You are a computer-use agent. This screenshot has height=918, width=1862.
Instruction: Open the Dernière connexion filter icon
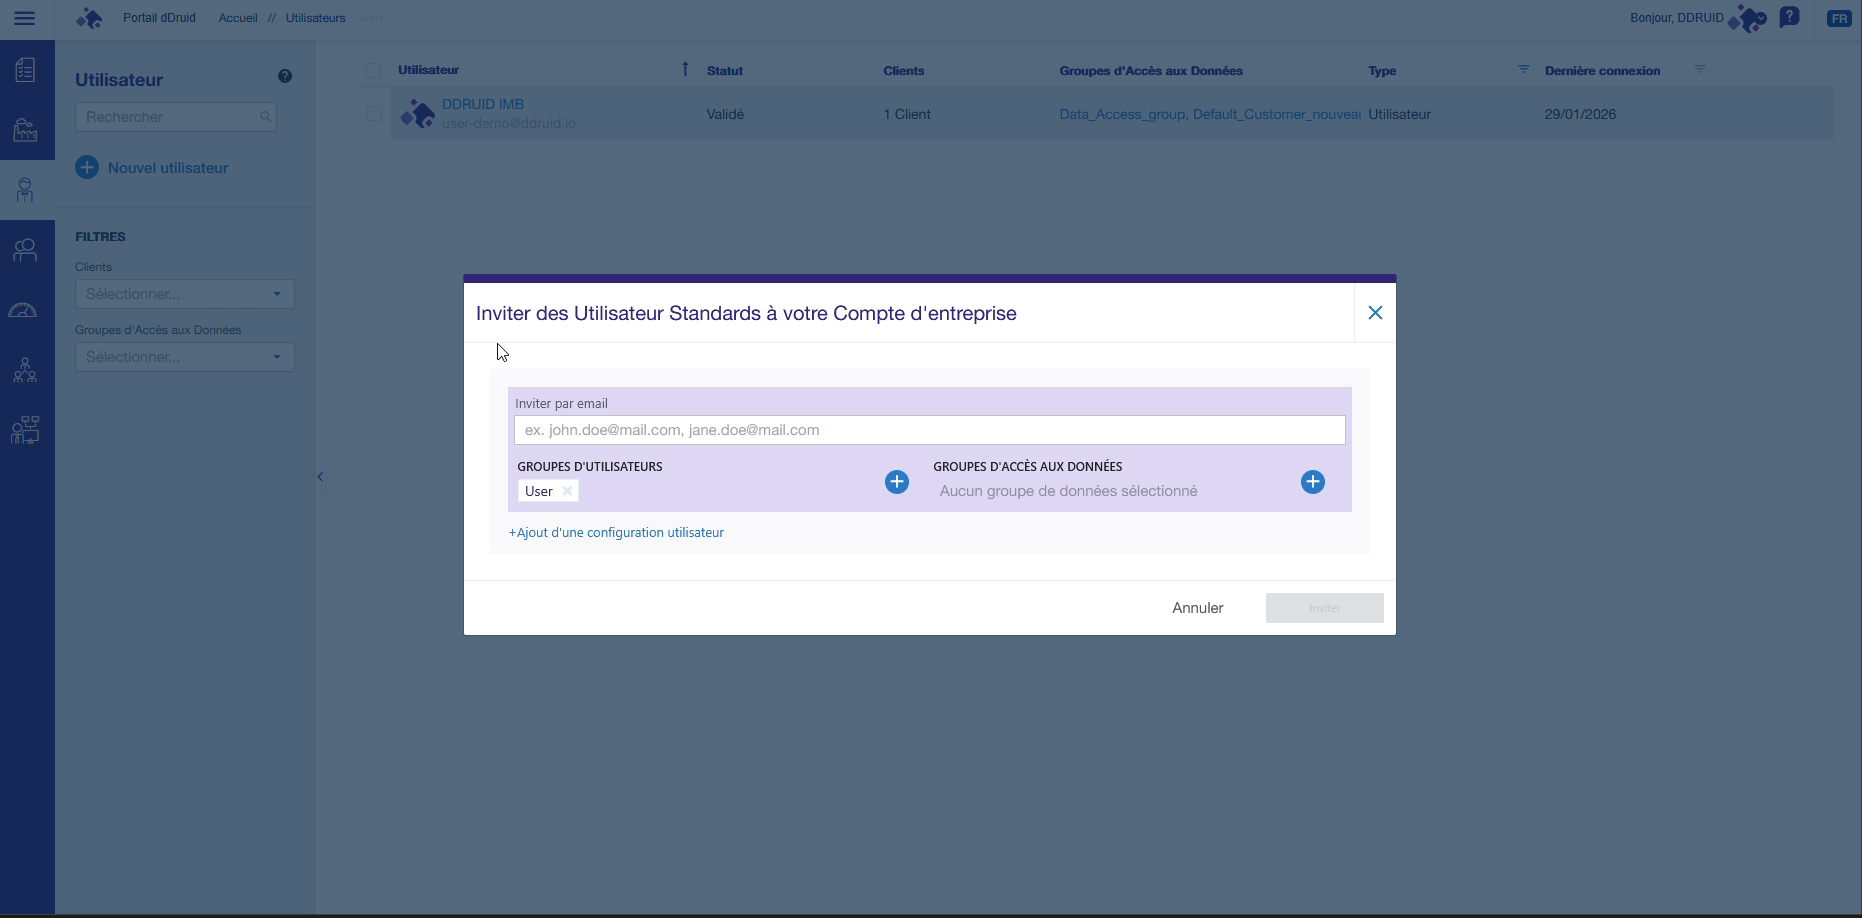1700,69
